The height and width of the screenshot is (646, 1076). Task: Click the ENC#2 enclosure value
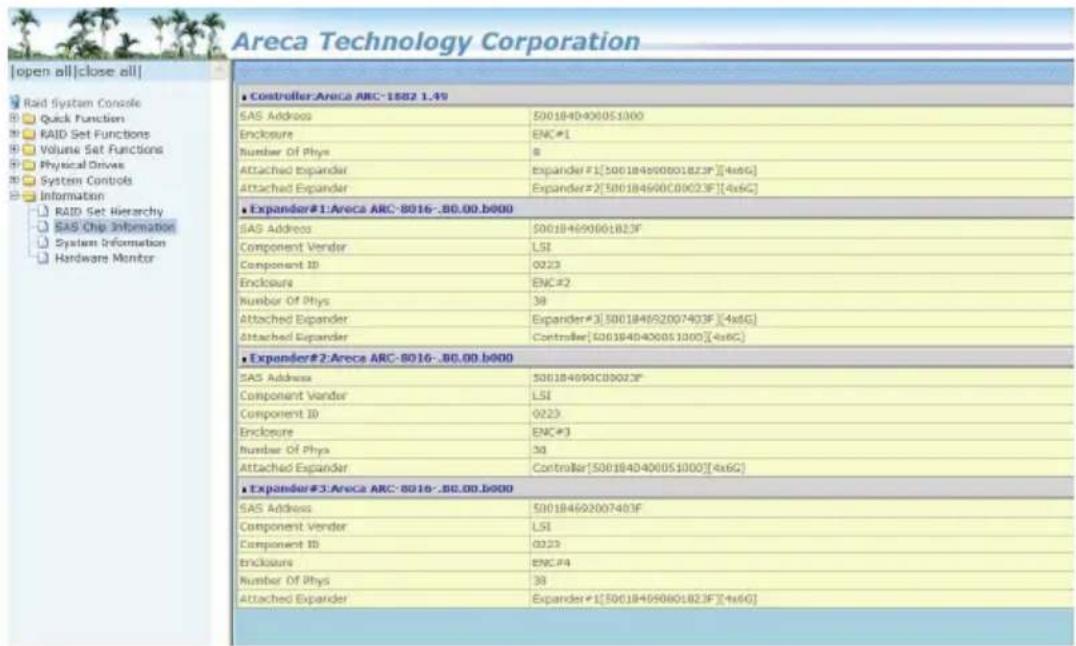click(551, 283)
